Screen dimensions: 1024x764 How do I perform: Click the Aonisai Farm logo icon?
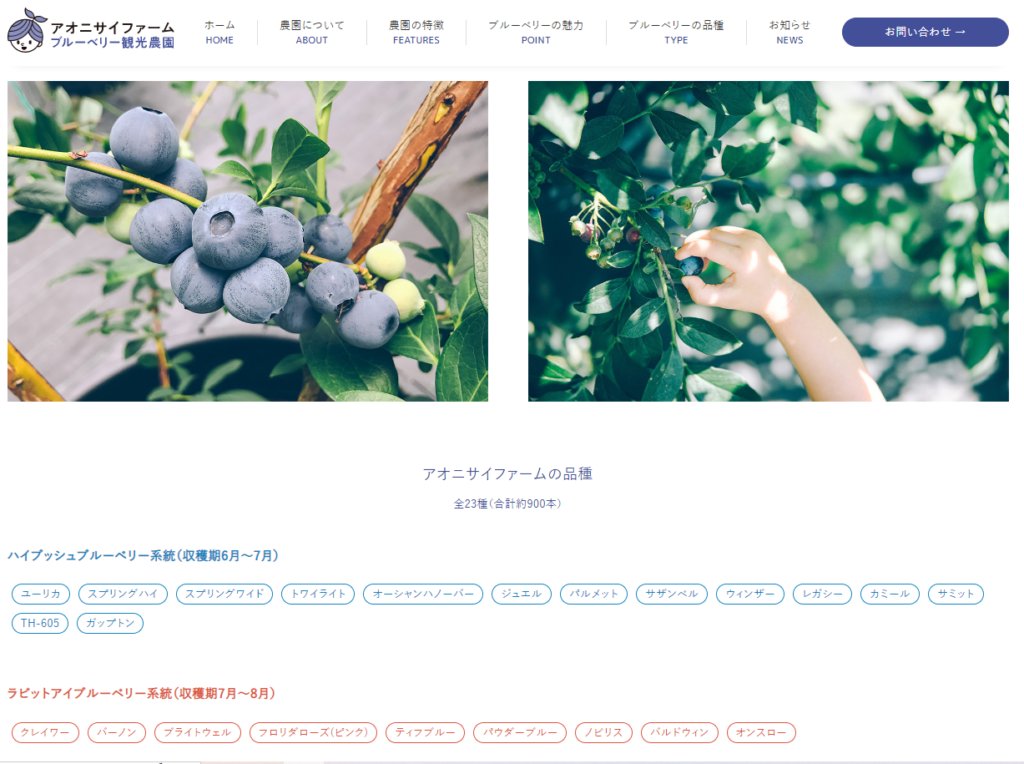tap(26, 31)
